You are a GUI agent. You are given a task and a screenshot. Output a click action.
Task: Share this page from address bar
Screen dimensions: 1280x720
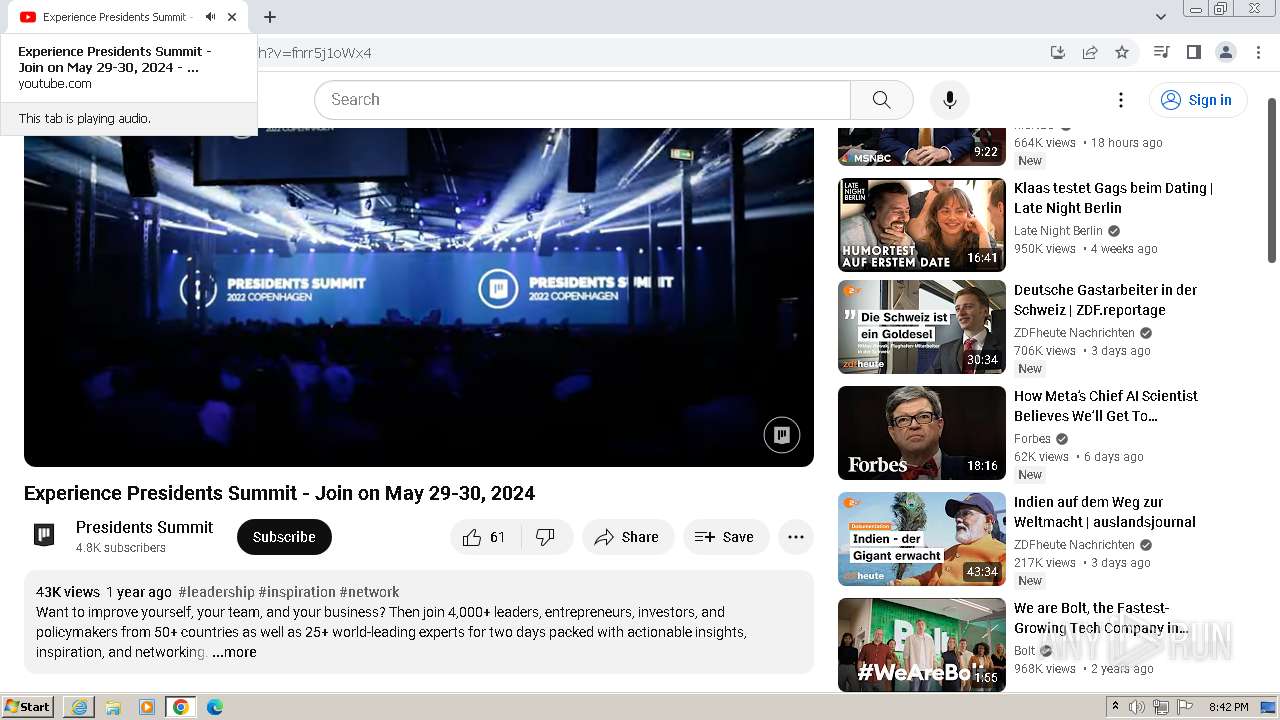tap(1090, 53)
